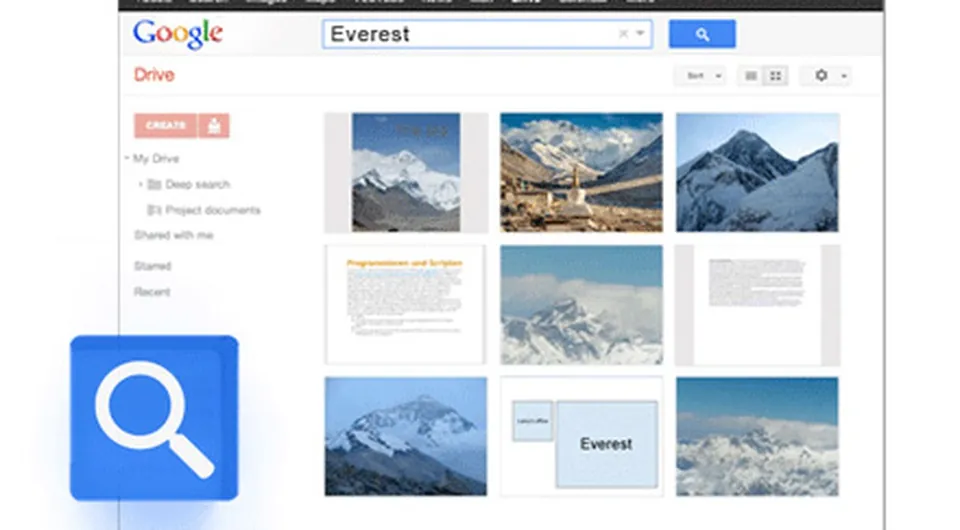Screen dimensions: 960x530
Task: Open the Starred section
Action: (x=152, y=266)
